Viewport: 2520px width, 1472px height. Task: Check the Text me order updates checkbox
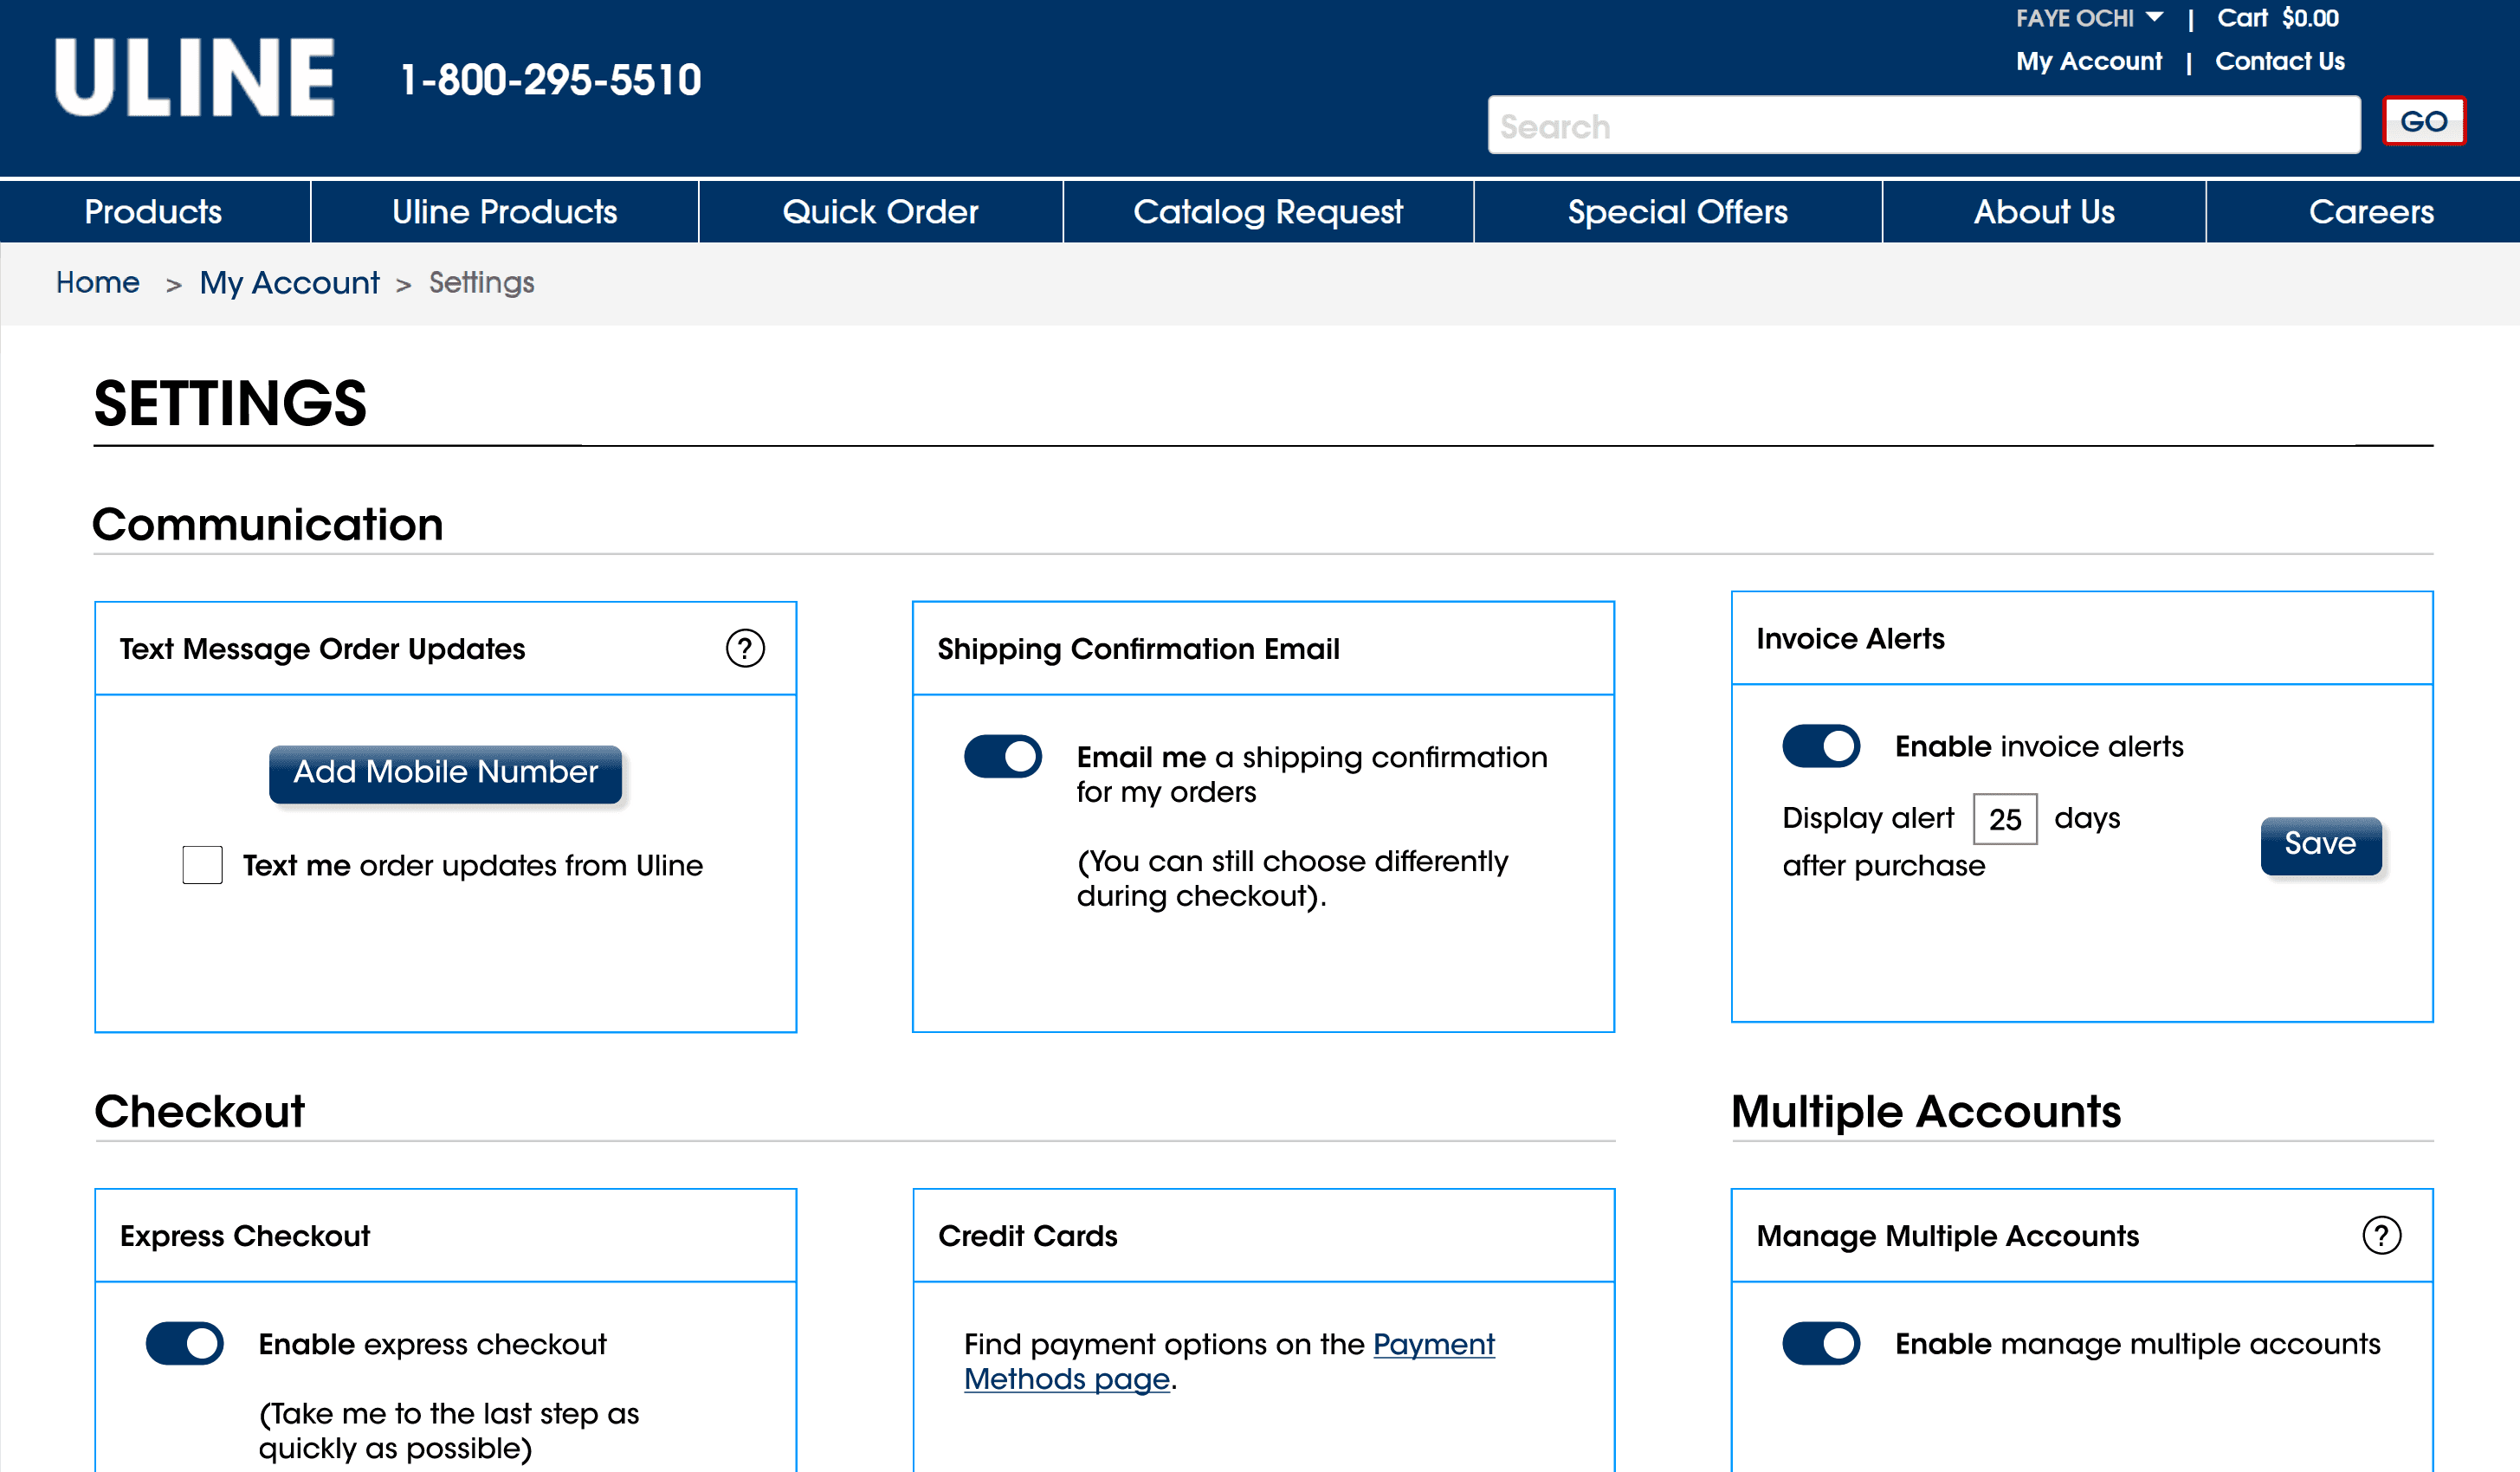click(202, 865)
